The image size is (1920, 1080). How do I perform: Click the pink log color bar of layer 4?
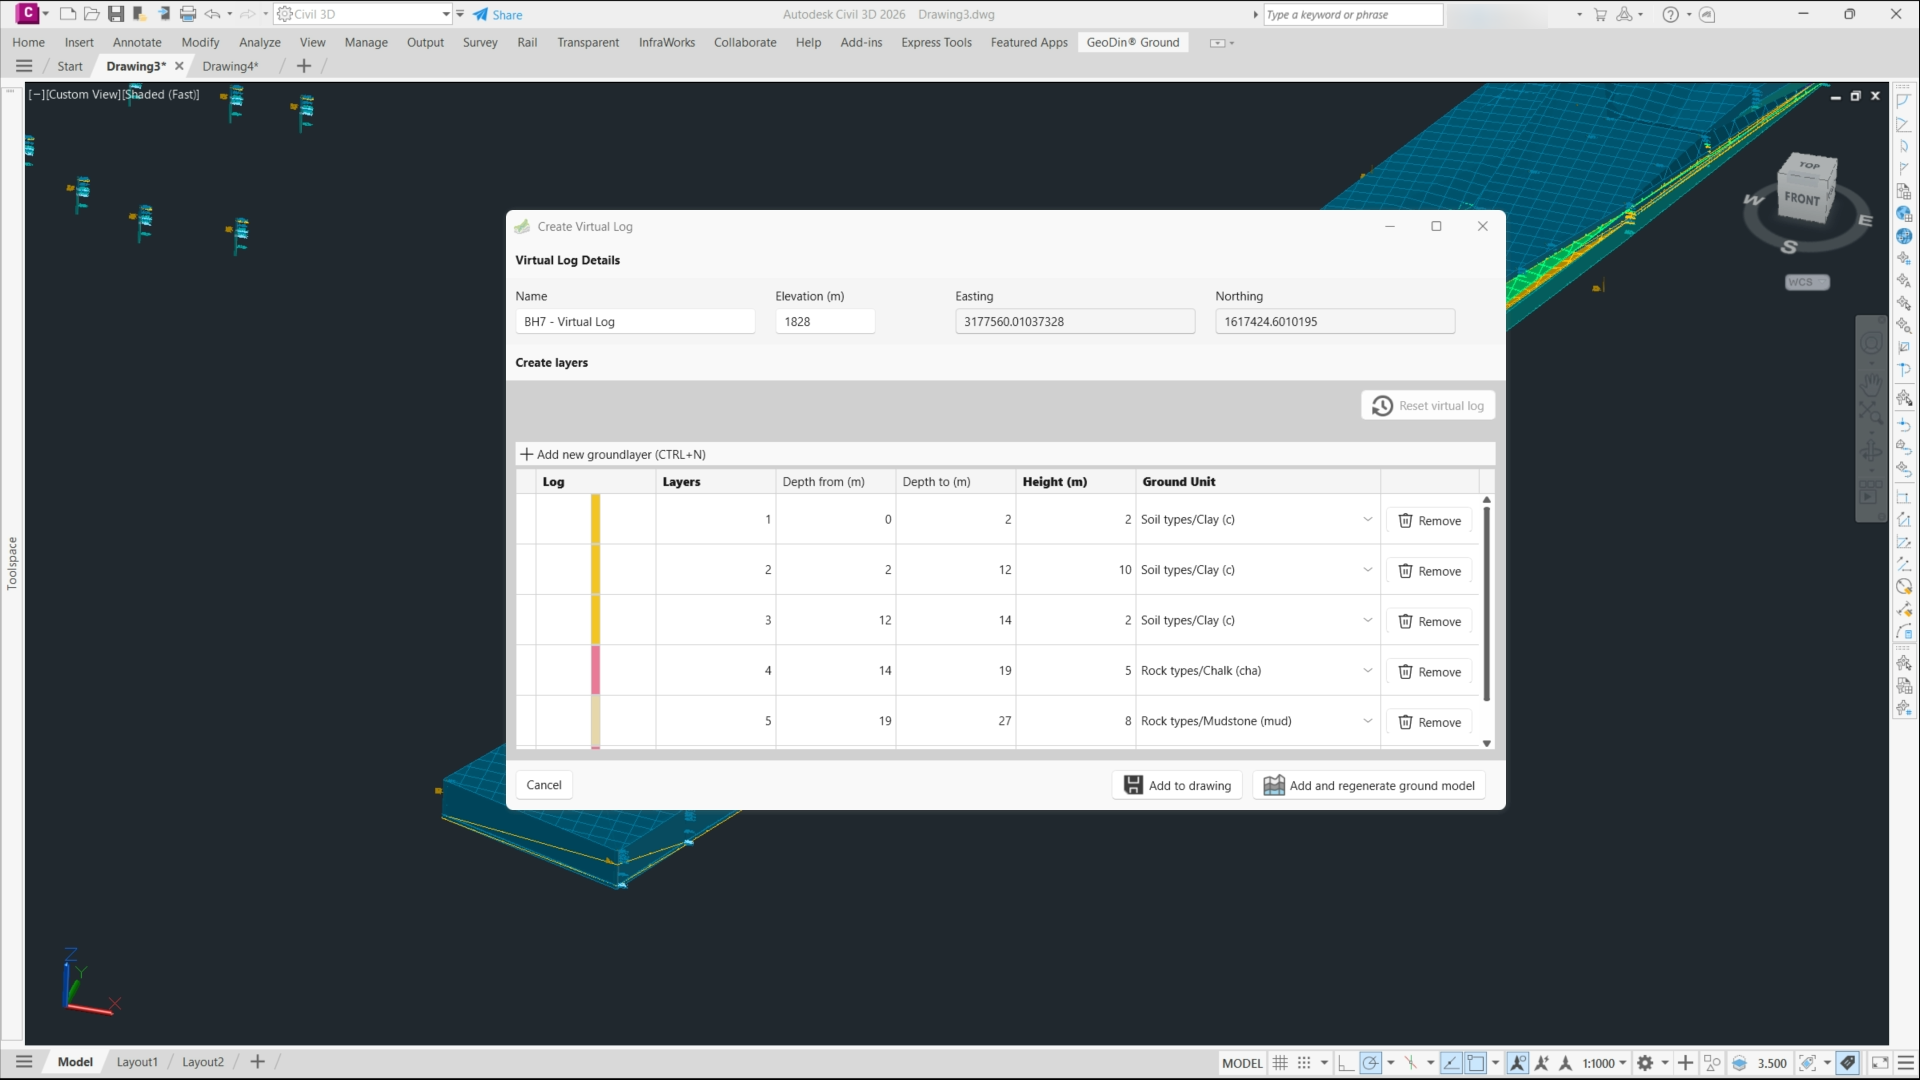[595, 670]
